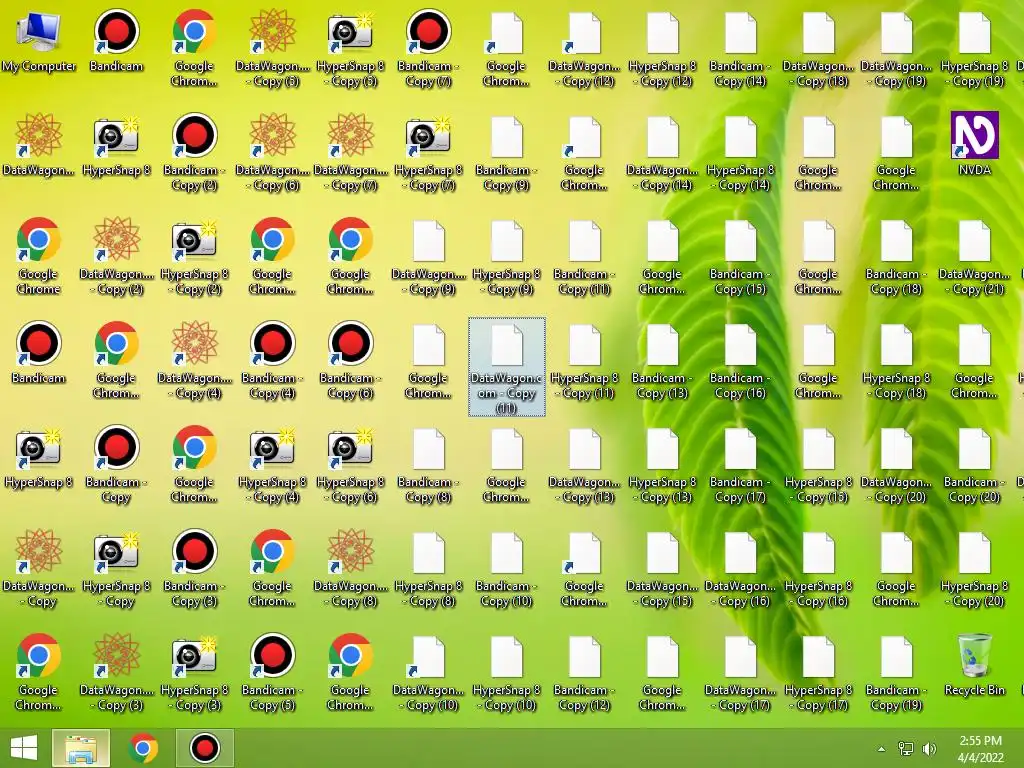Select HyperSnap 8 - Copy (4) shortcut
This screenshot has height=768, width=1024.
tap(272, 465)
